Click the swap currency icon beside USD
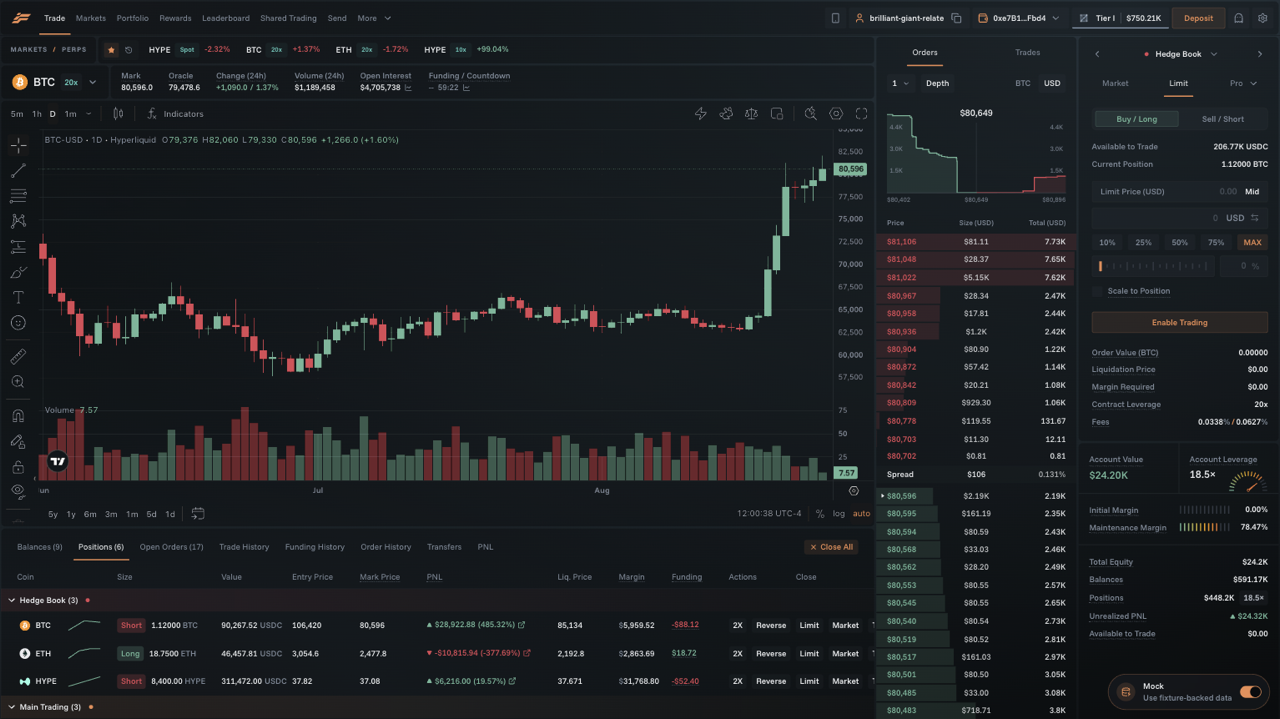The width and height of the screenshot is (1280, 719). [x=1254, y=217]
